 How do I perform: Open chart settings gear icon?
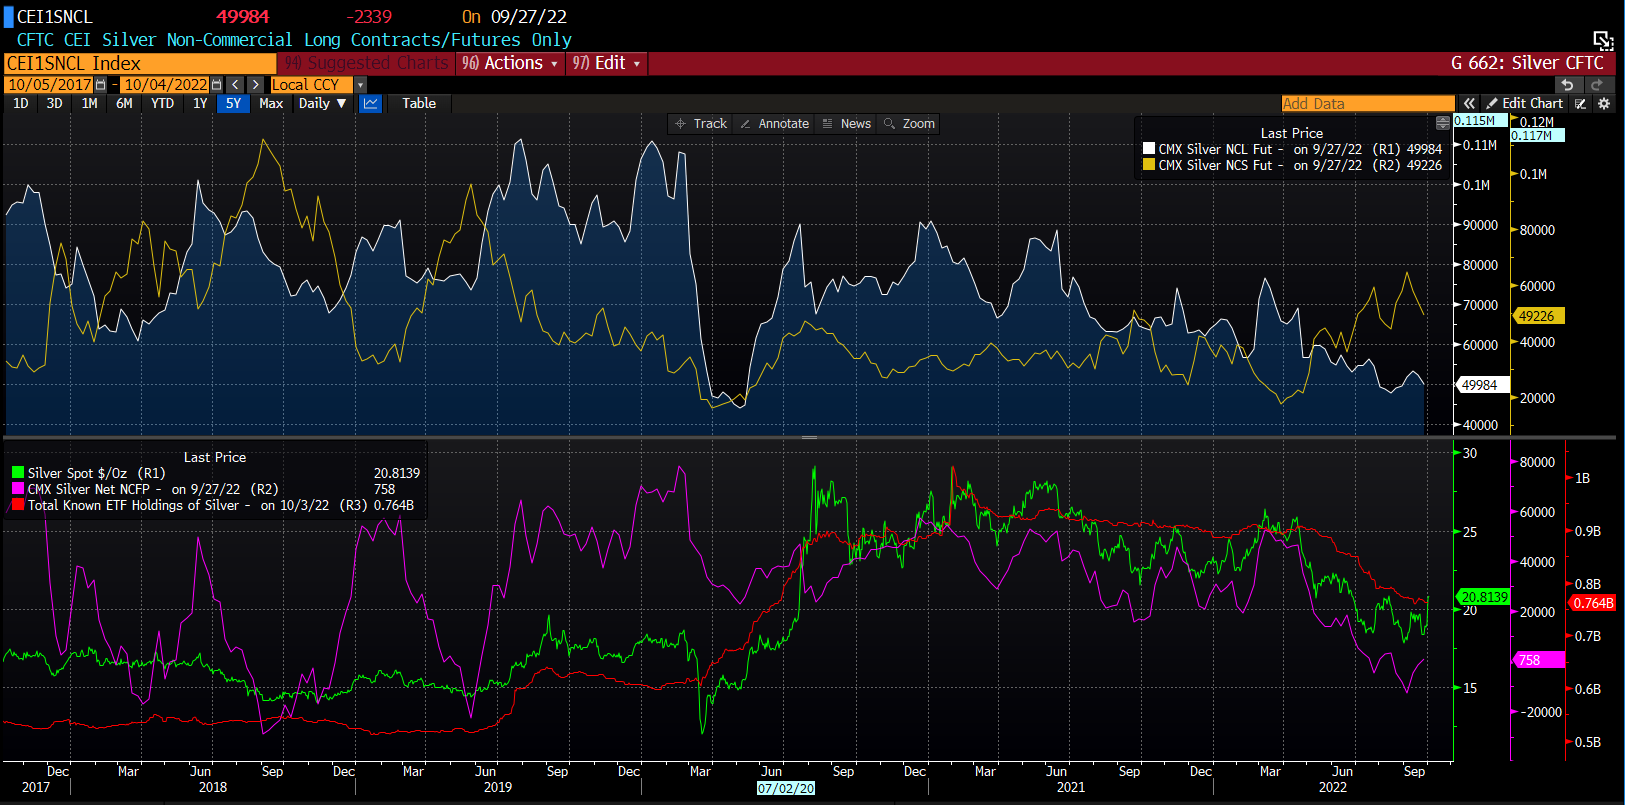click(x=1604, y=104)
